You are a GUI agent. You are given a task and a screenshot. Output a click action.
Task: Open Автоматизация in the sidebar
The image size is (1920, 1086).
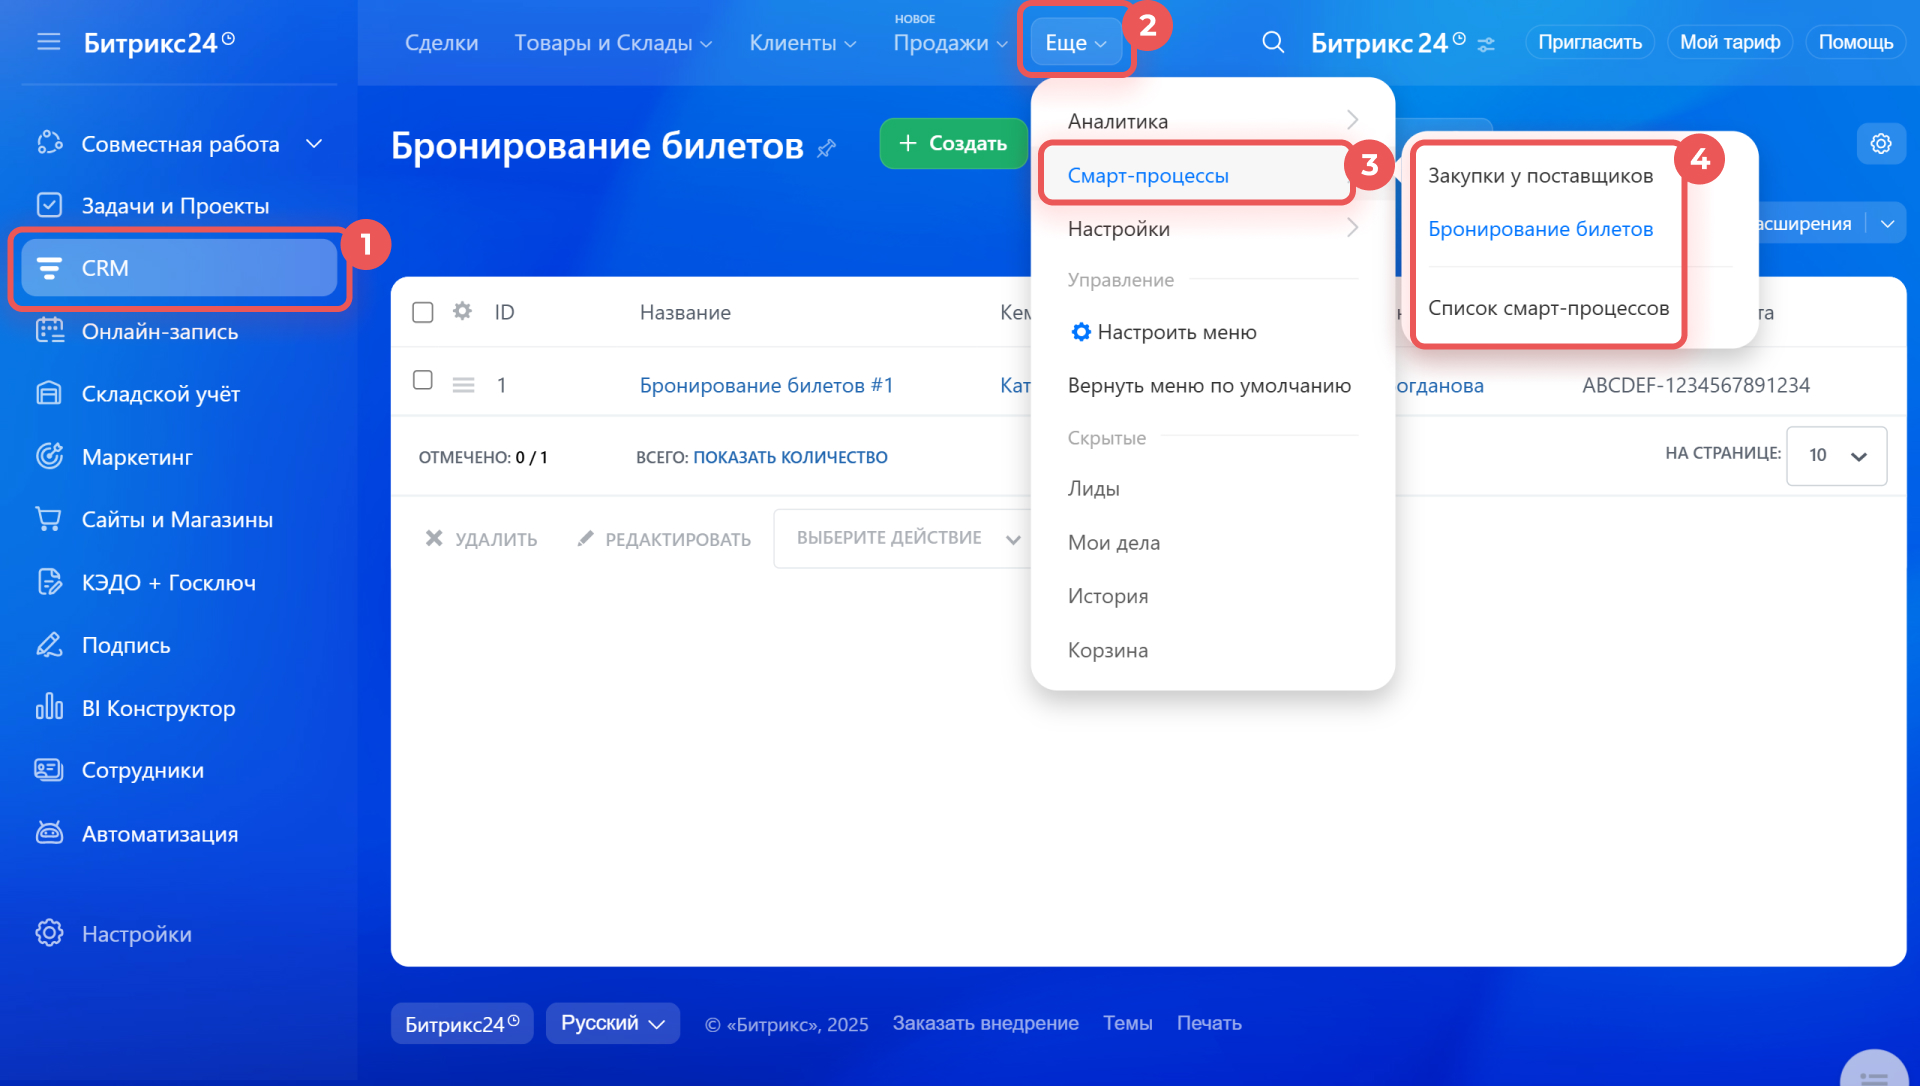(x=159, y=833)
